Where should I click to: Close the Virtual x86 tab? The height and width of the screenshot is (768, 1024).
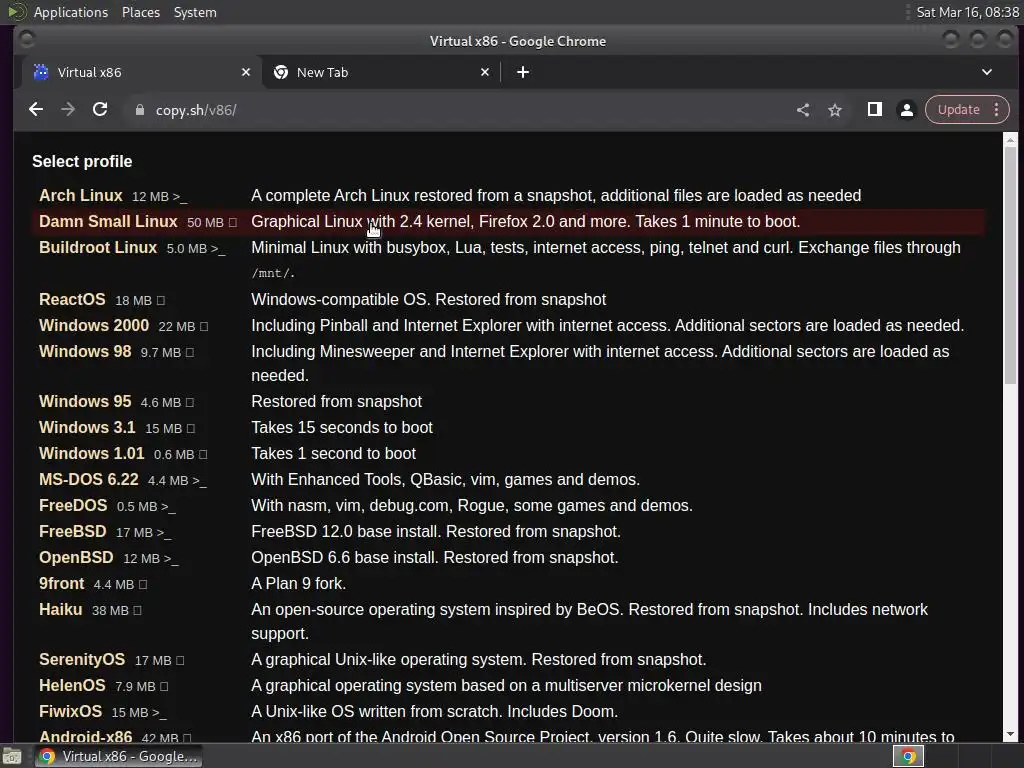coord(246,72)
